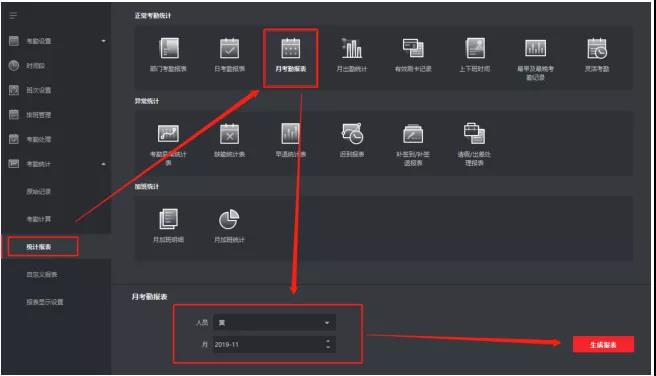This screenshot has height=376, width=656.
Task: Click the 排班管理 sidebar icon
Action: click(x=14, y=115)
